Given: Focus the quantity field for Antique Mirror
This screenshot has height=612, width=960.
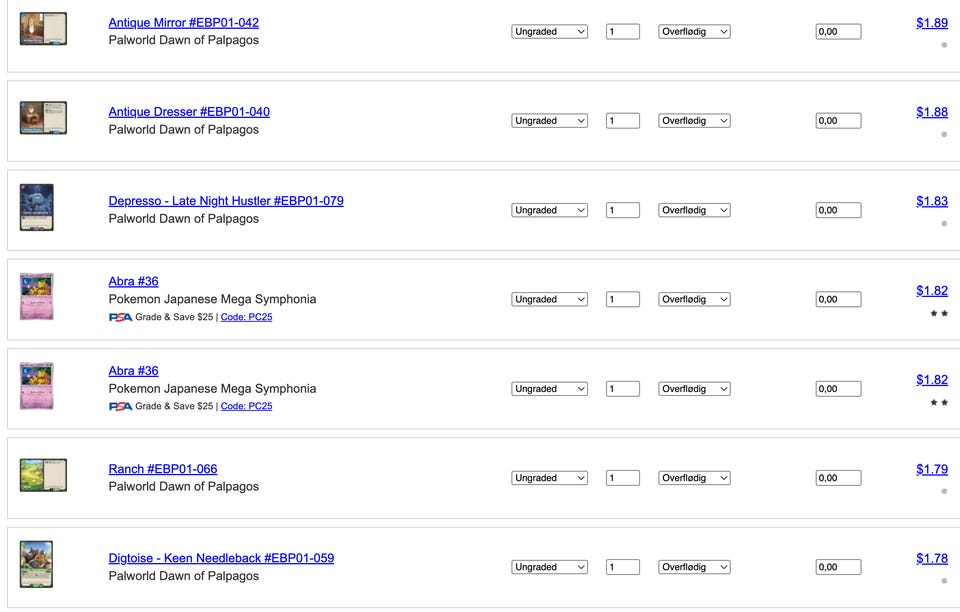Looking at the screenshot, I should (623, 31).
